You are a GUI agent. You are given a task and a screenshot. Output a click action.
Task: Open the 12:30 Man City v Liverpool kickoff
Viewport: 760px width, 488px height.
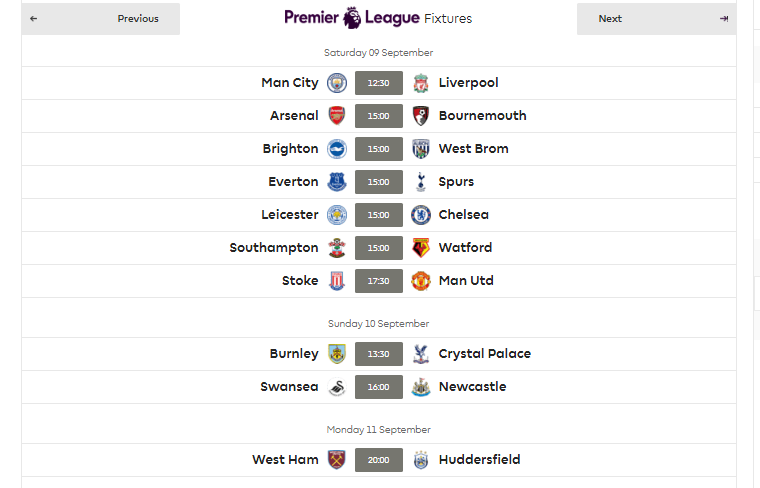coord(379,83)
